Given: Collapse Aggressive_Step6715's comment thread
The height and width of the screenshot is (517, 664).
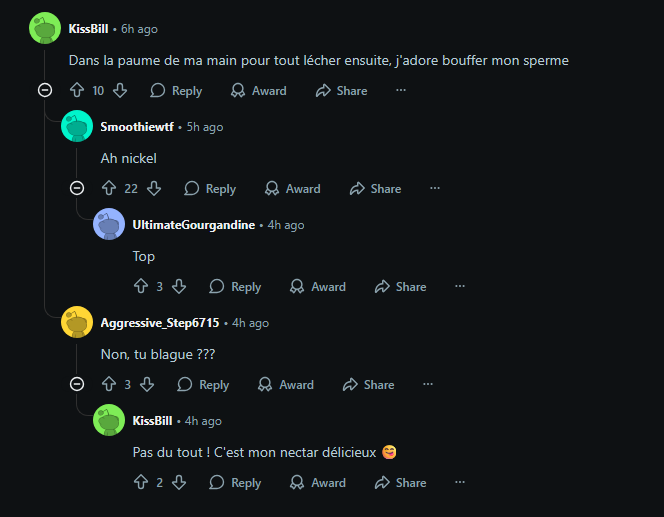Looking at the screenshot, I should 77,385.
